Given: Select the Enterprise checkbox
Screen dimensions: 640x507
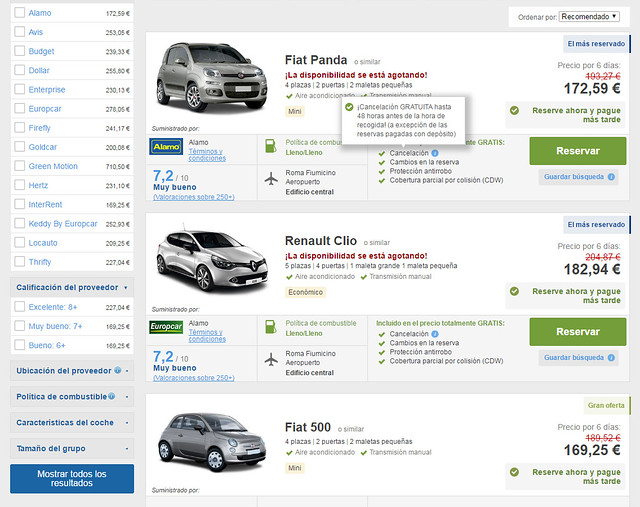Looking at the screenshot, I should [20, 89].
